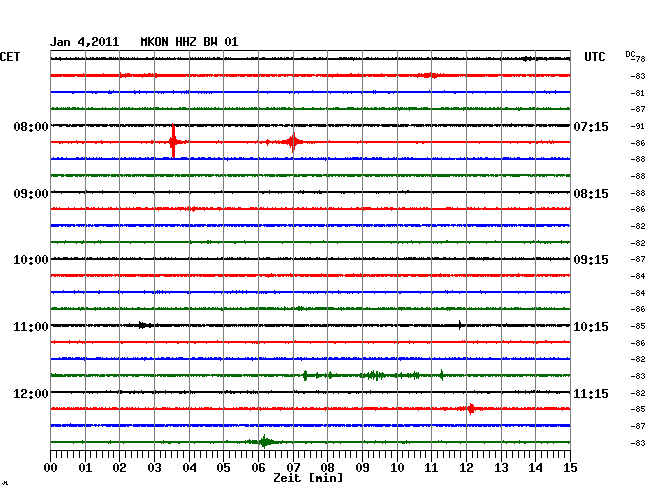The width and height of the screenshot is (650, 494).
Task: Click the '13' minute axis label
Action: [x=501, y=468]
